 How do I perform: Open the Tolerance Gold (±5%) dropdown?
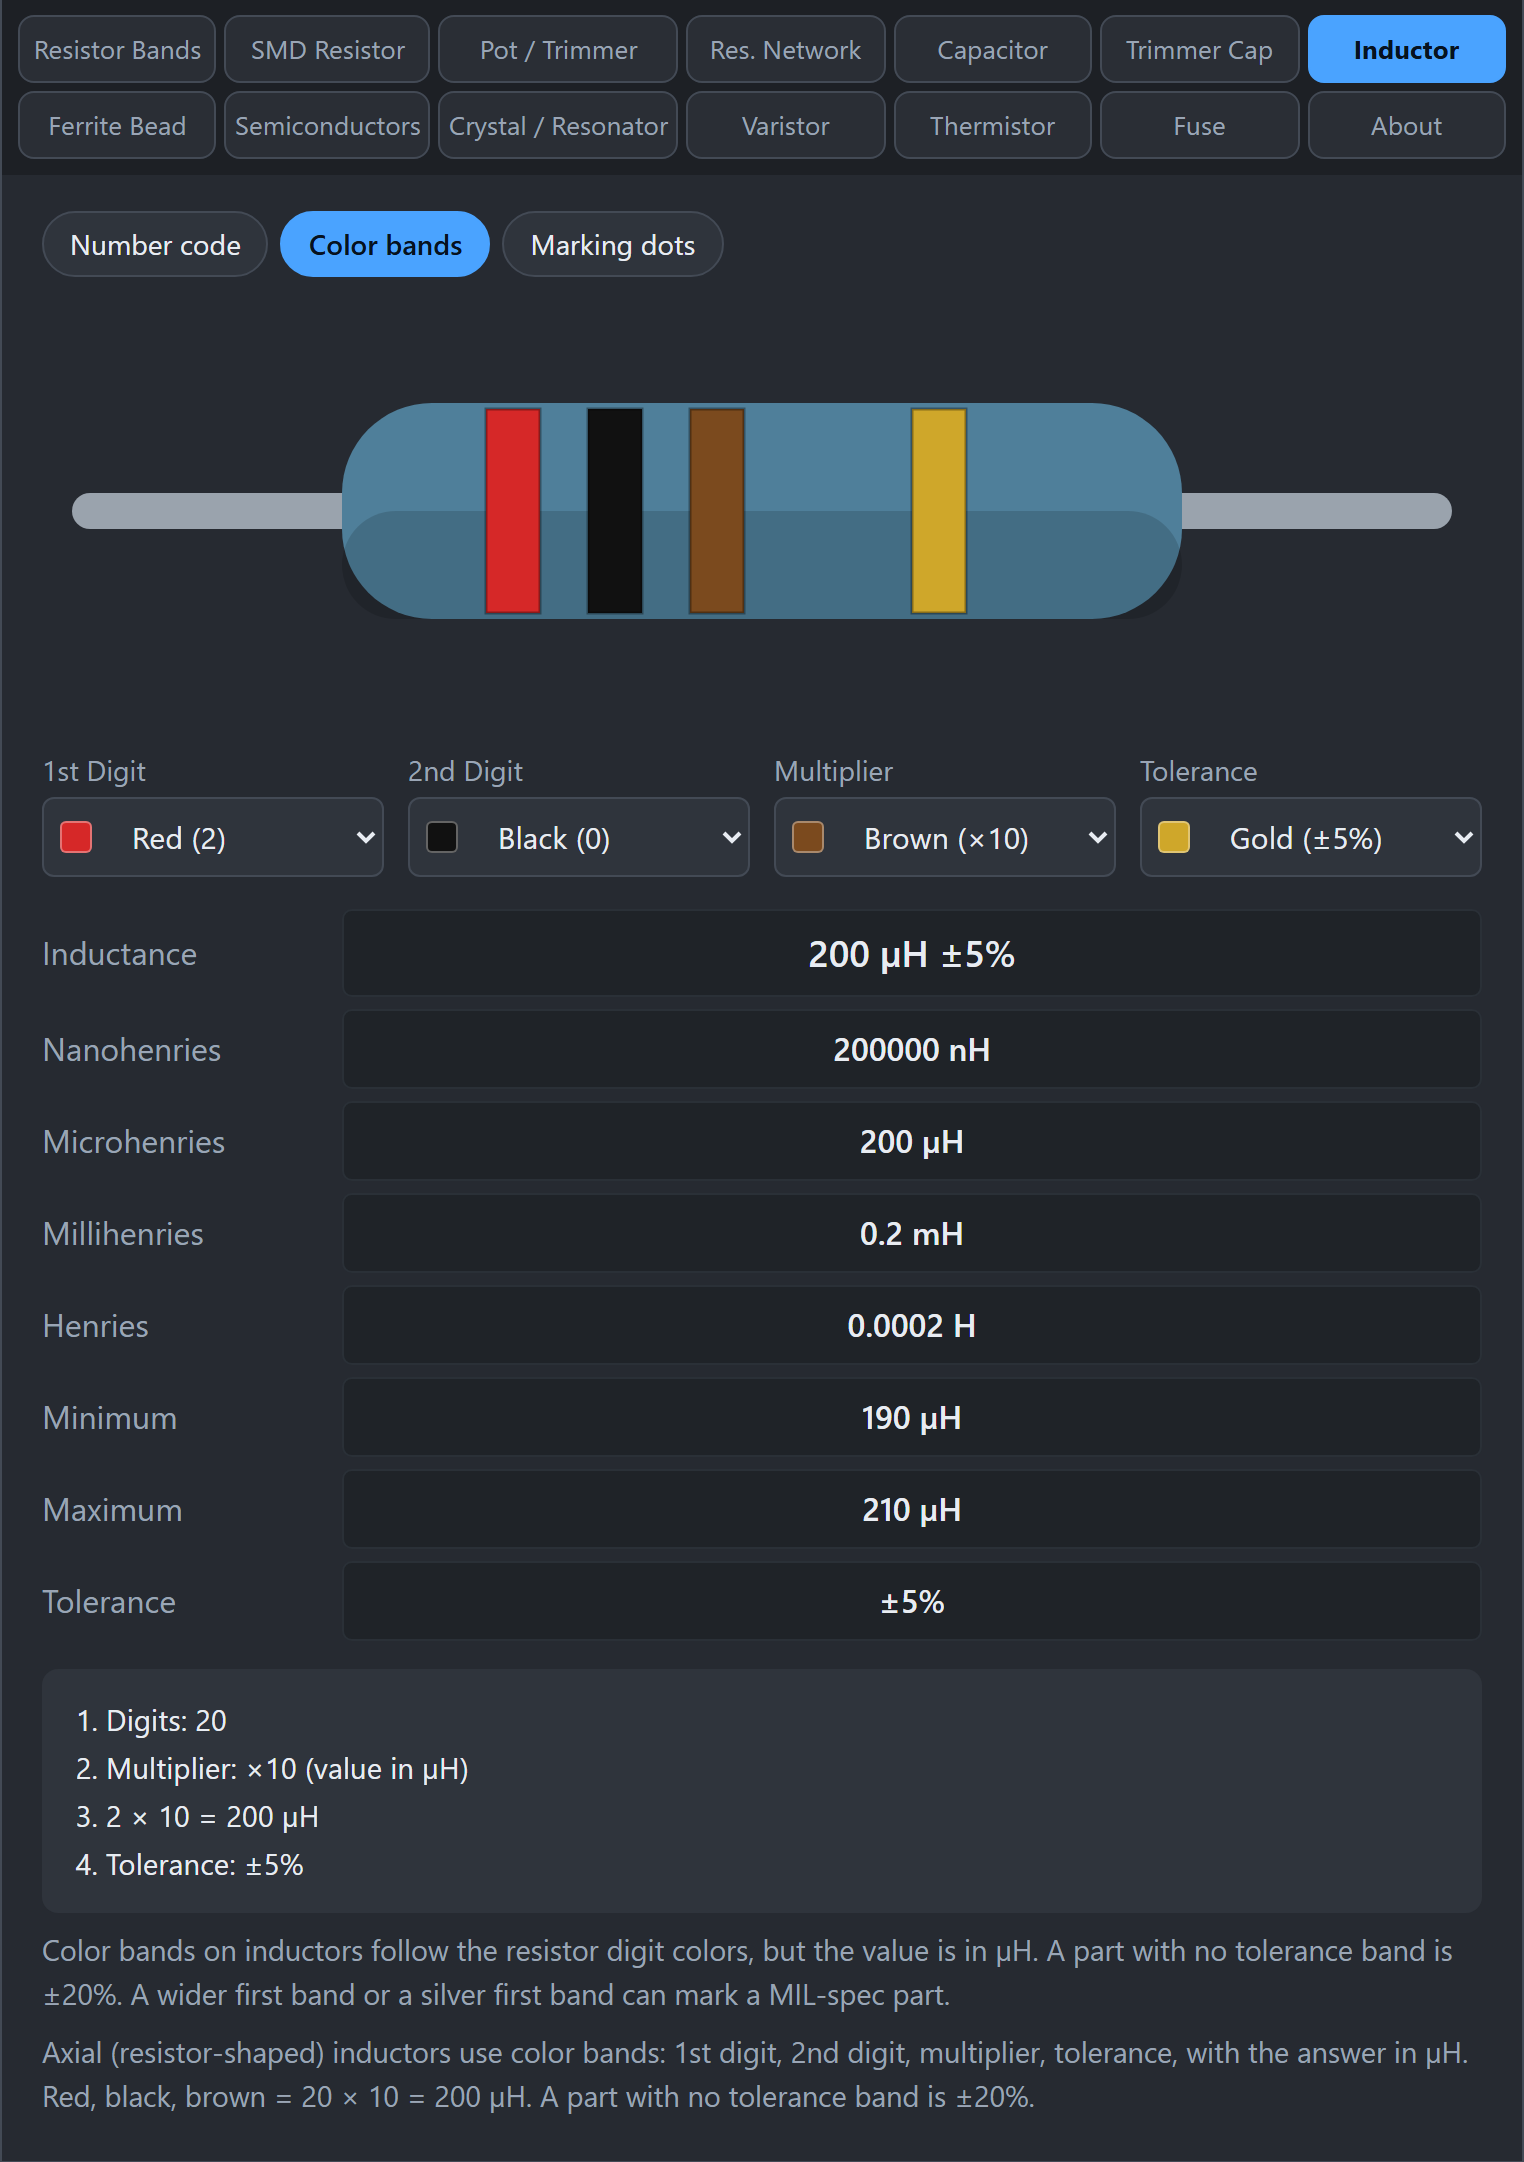(x=1311, y=837)
